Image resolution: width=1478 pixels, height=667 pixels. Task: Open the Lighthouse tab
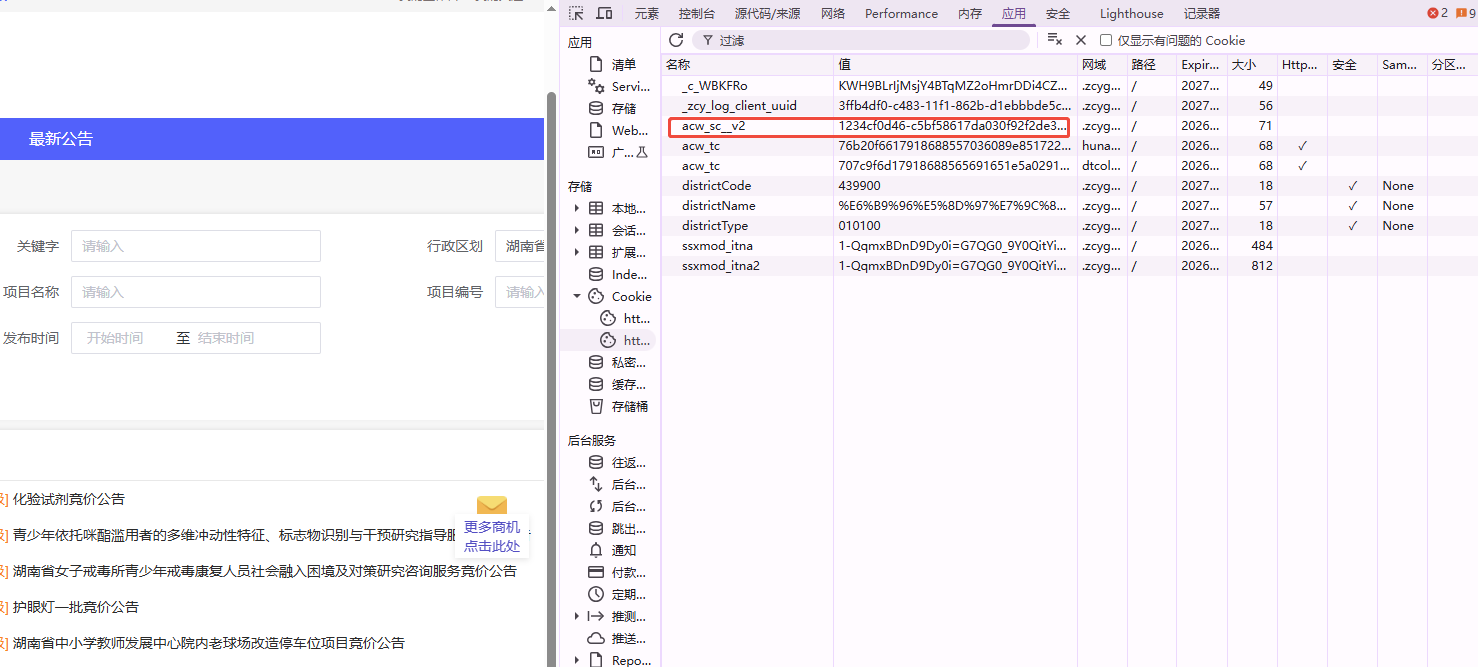point(1131,13)
